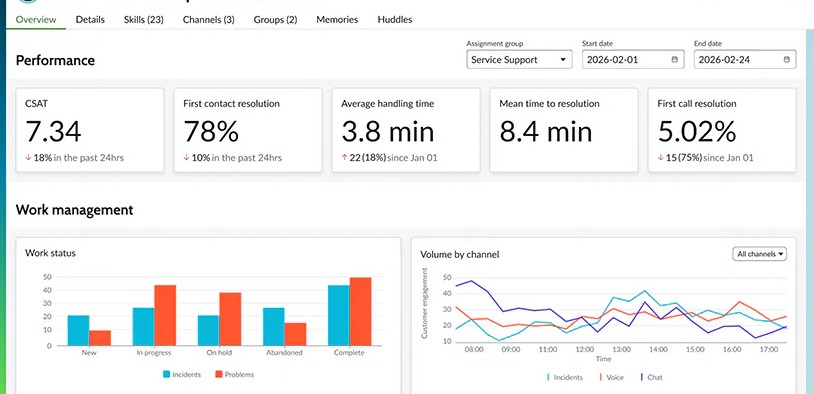Click the New Problems orange bar

[100, 338]
